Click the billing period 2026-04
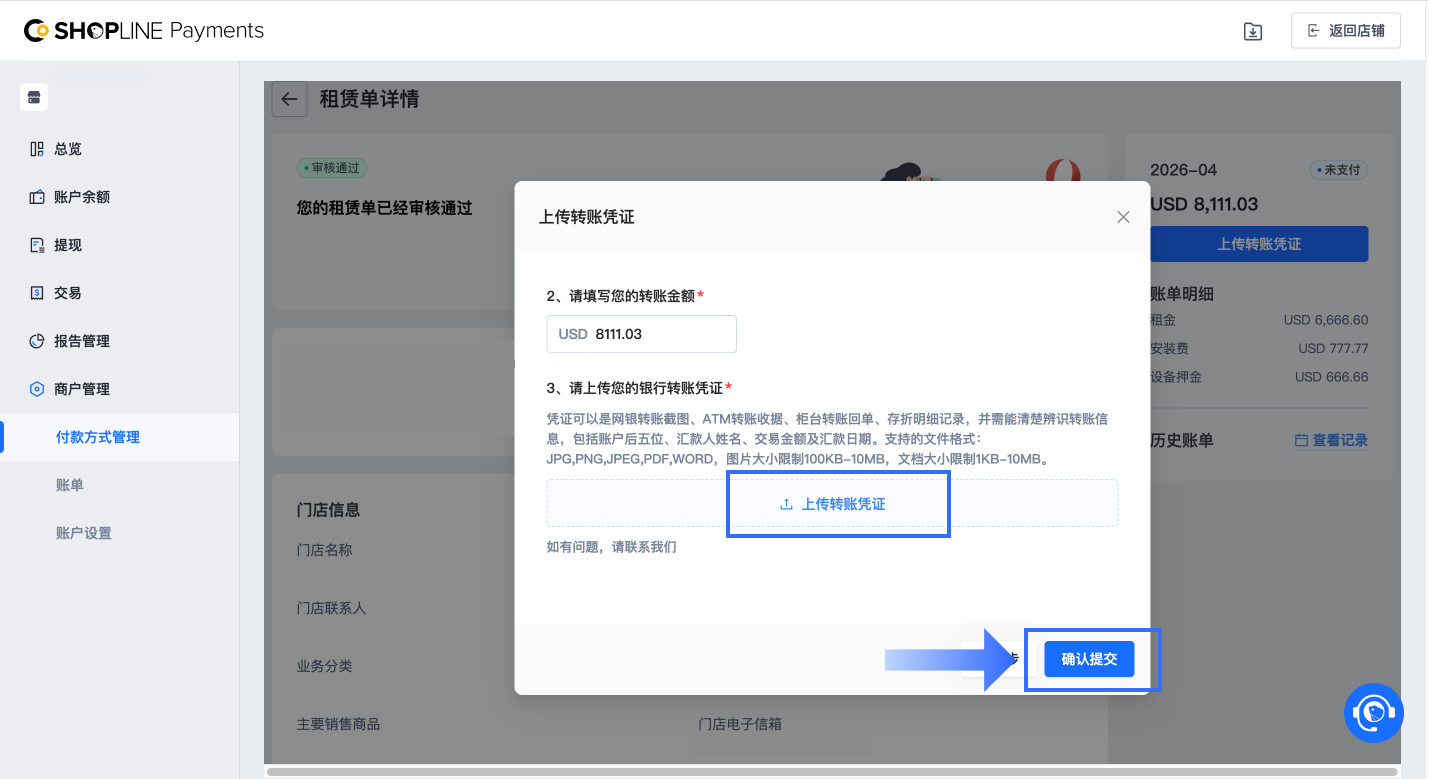Viewport: 1429px width, 779px height. coord(1184,170)
